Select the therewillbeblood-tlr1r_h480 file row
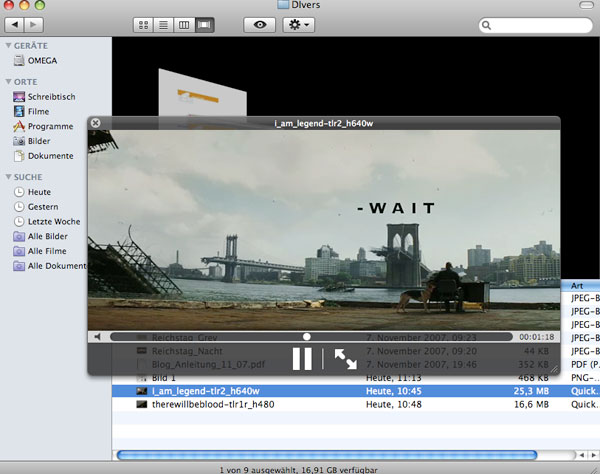 tap(356, 404)
